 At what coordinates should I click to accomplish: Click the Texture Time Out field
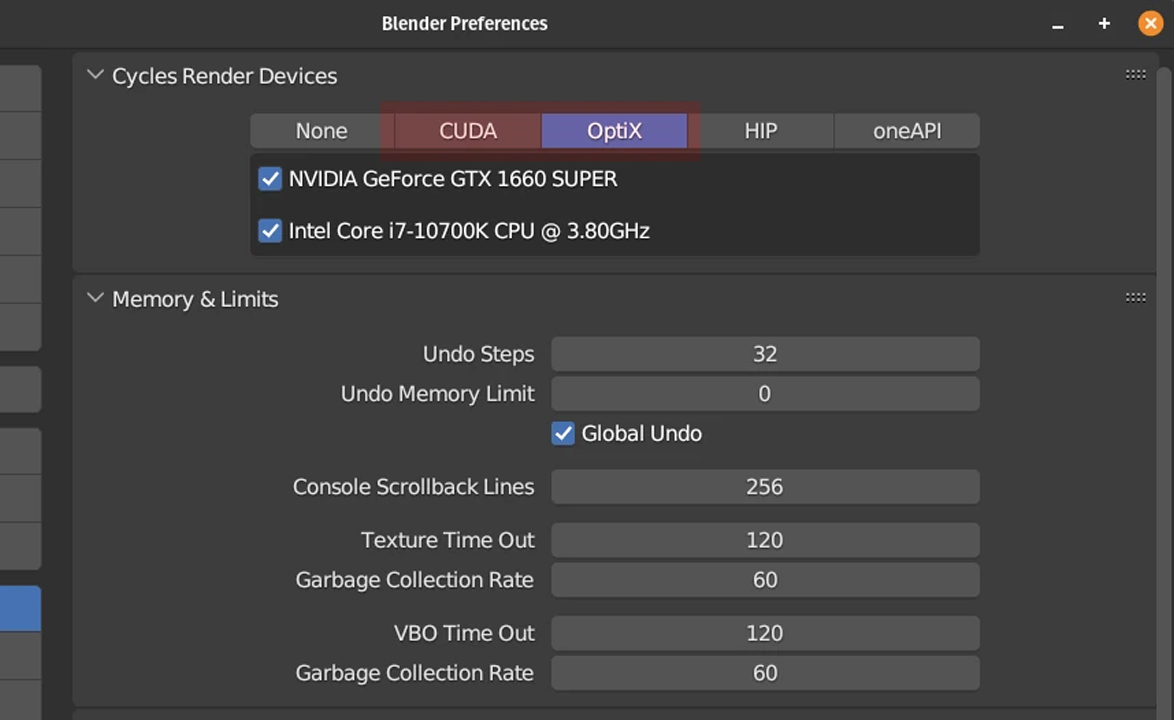point(765,540)
